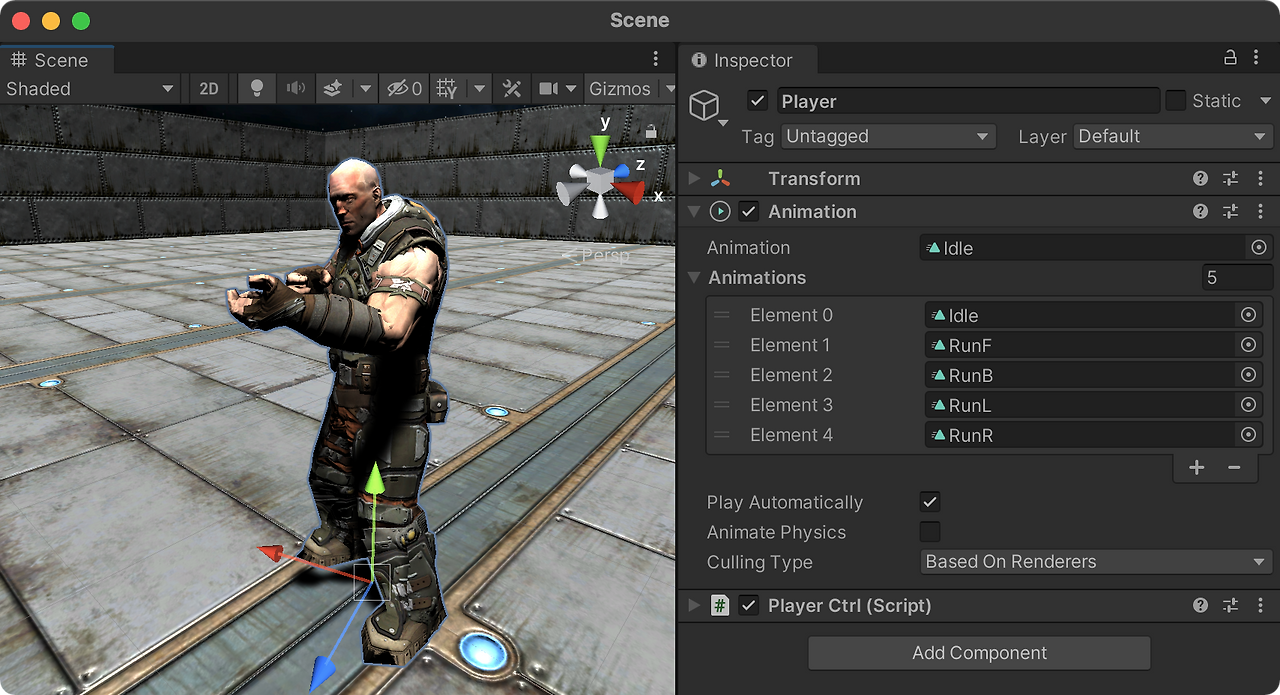Toggle scene lighting bulb icon
The height and width of the screenshot is (695, 1280).
[x=257, y=88]
